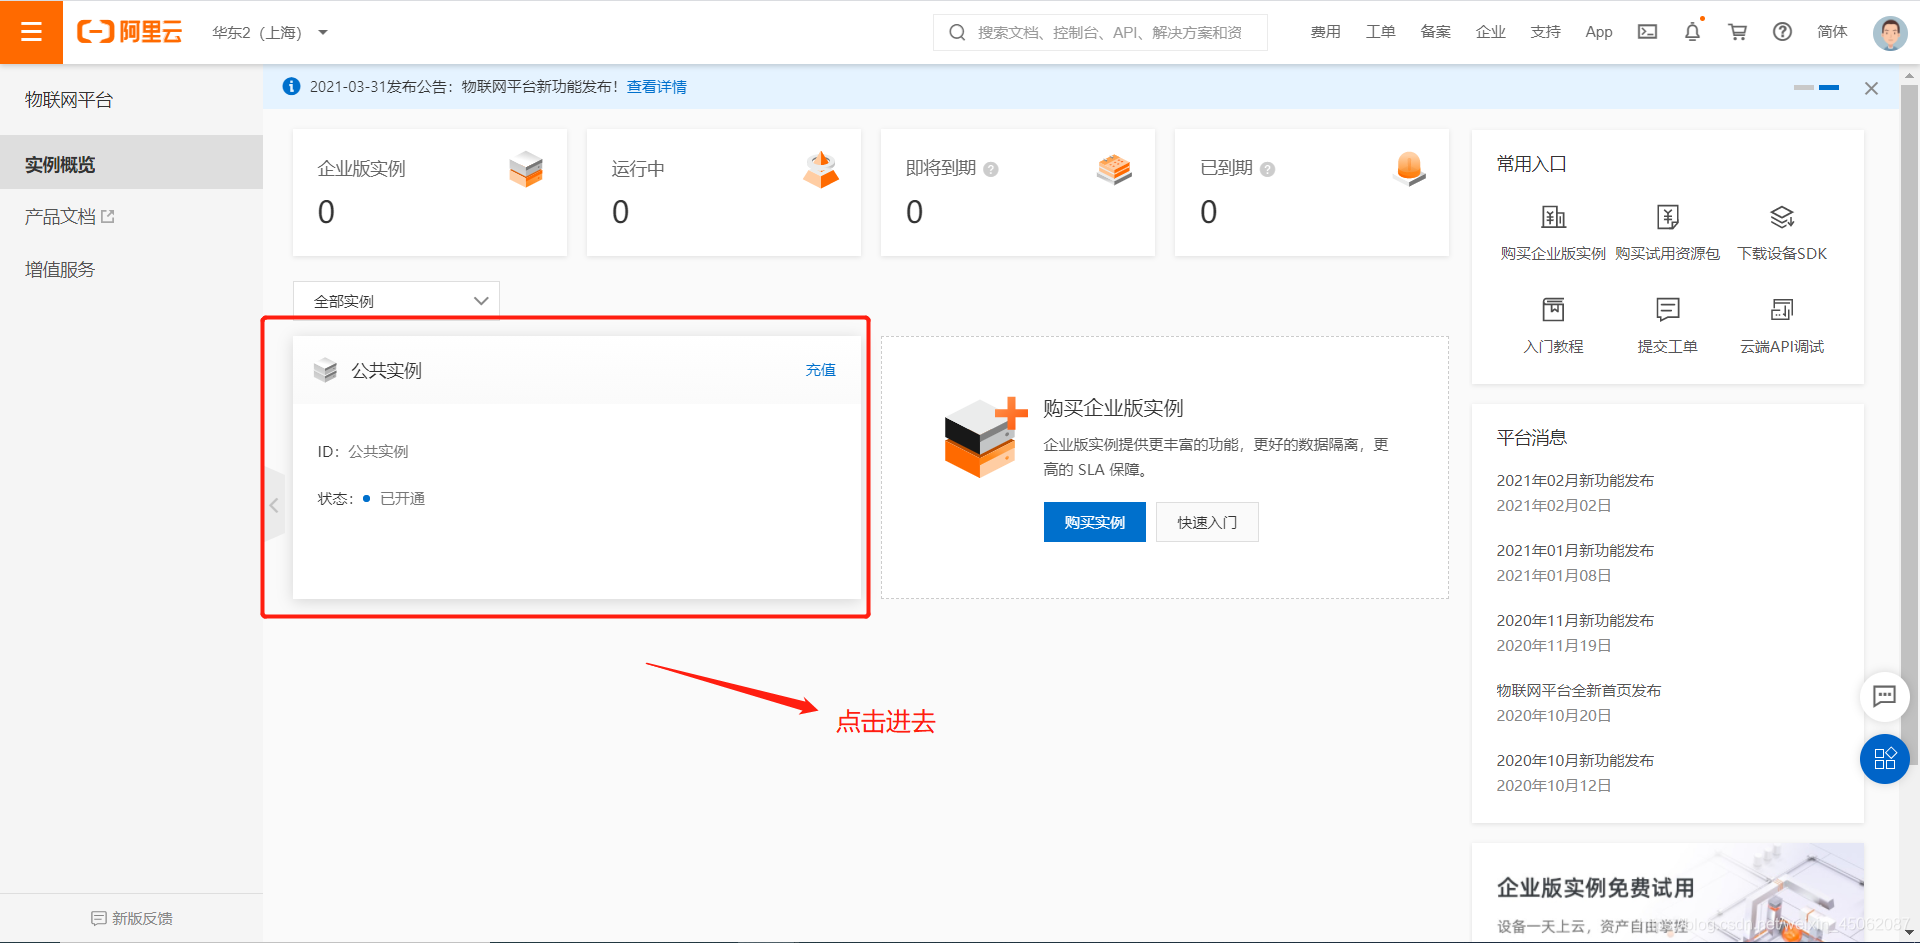Click the announcement info icon
This screenshot has height=943, width=1920.
(x=291, y=86)
